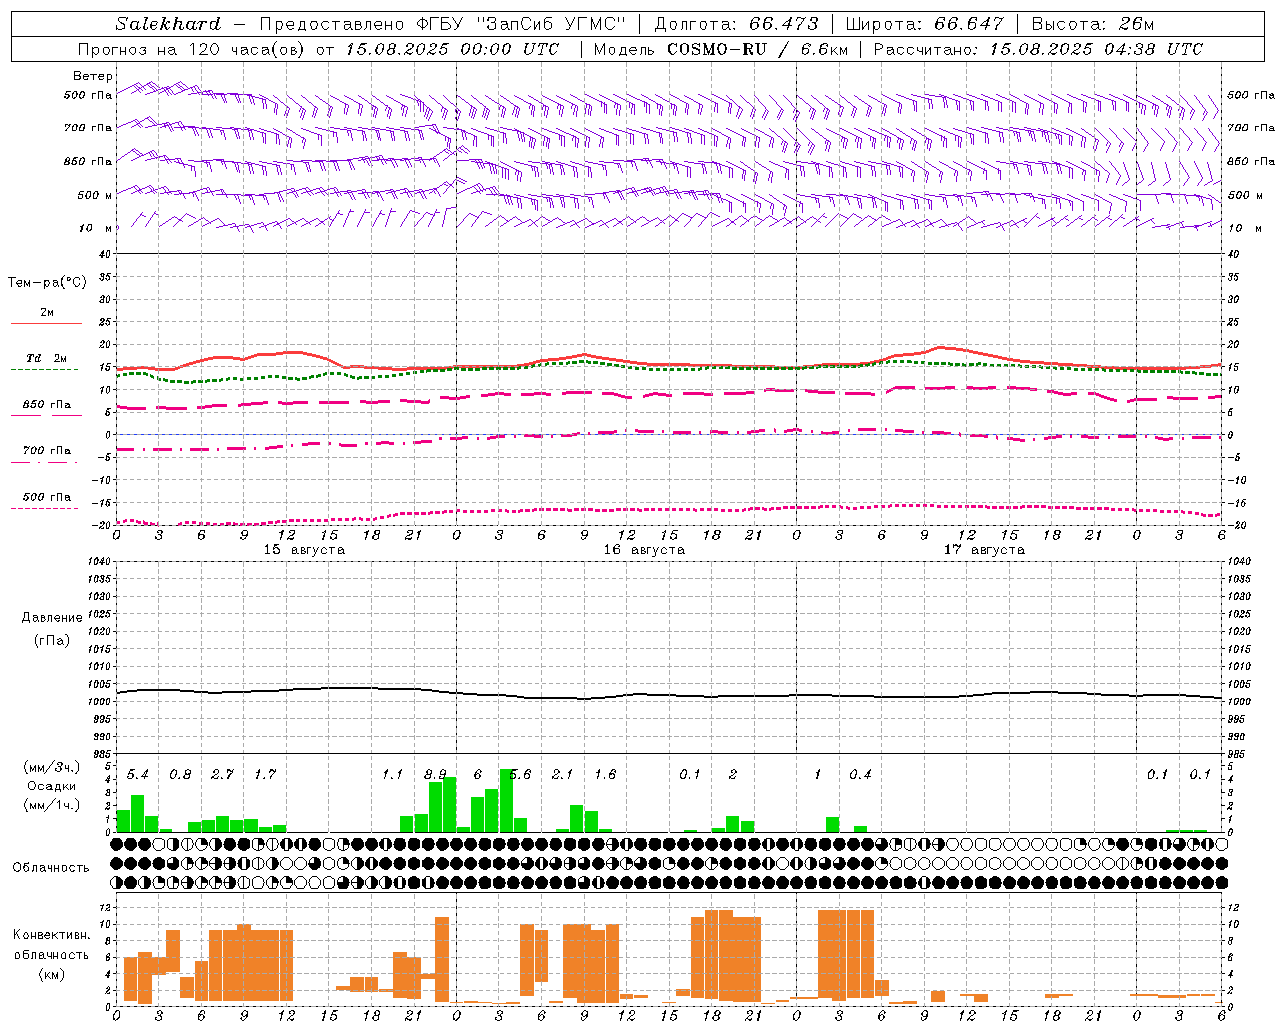Screen dimensions: 1280x1024
Task: Select the 'Долгота: 66.473' header field
Action: coord(736,24)
